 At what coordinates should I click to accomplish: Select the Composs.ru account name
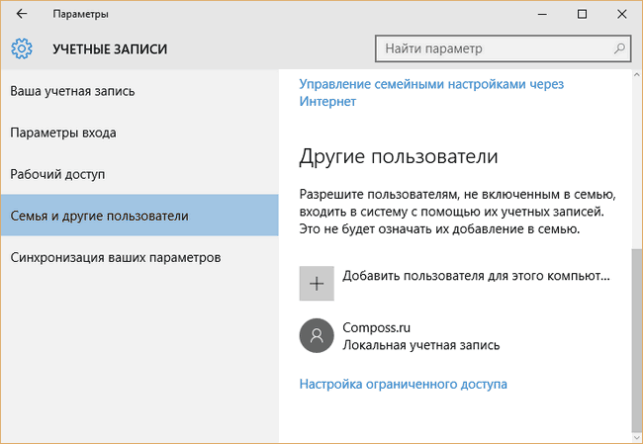(x=376, y=327)
